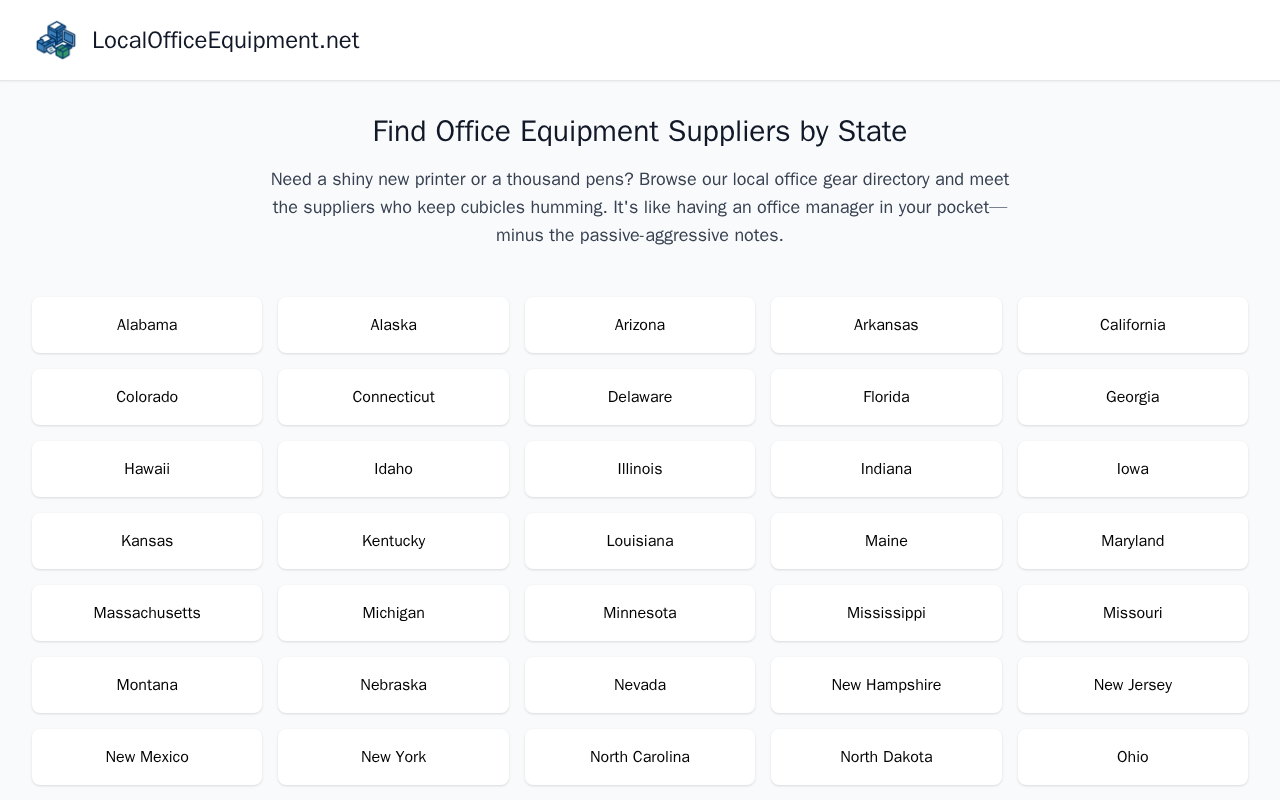Select the Kentucky state card
Viewport: 1280px width, 800px height.
[393, 541]
